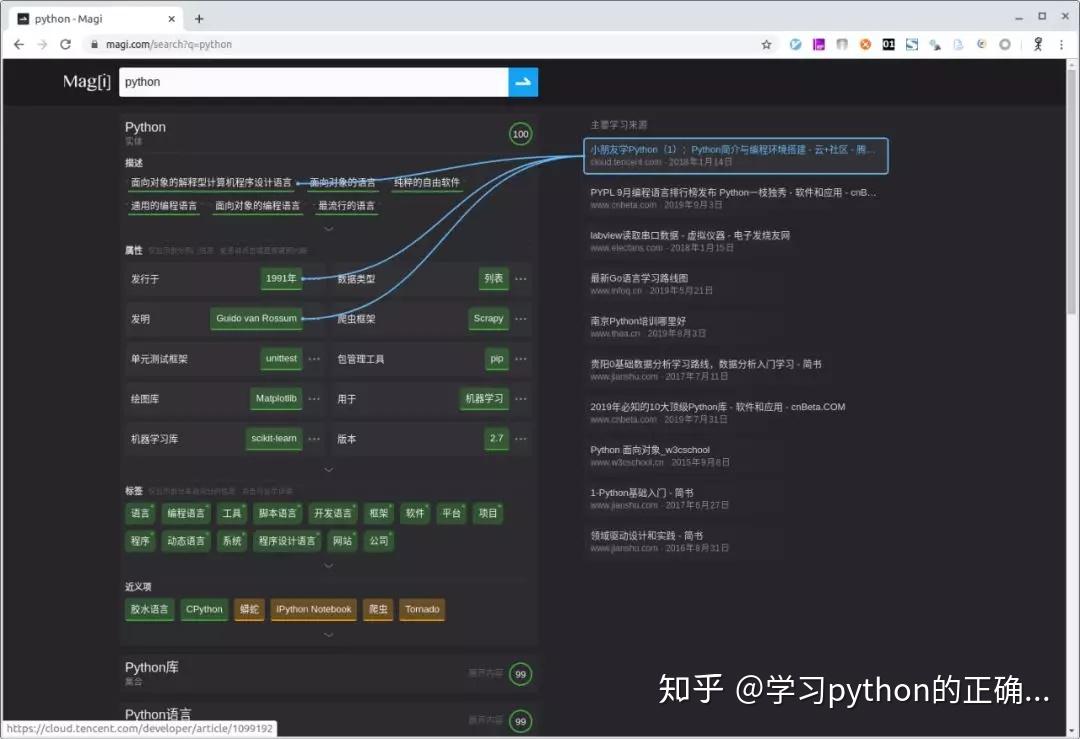Open PYPL 9月编程语言排行榜 source link
Image resolution: width=1080 pixels, height=739 pixels.
[x=733, y=192]
